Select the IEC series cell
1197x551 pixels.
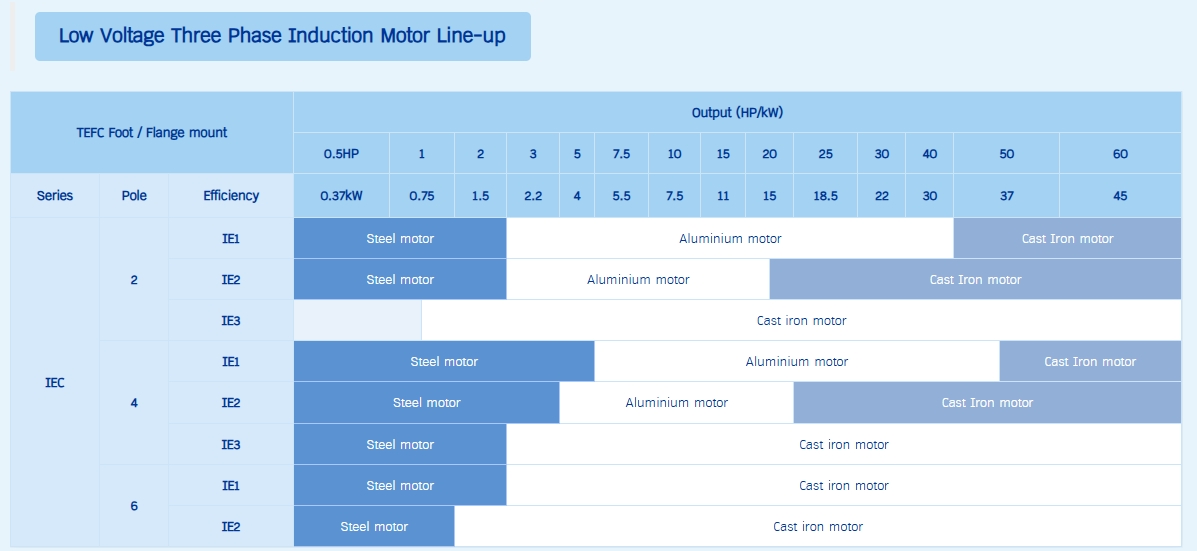[x=55, y=383]
